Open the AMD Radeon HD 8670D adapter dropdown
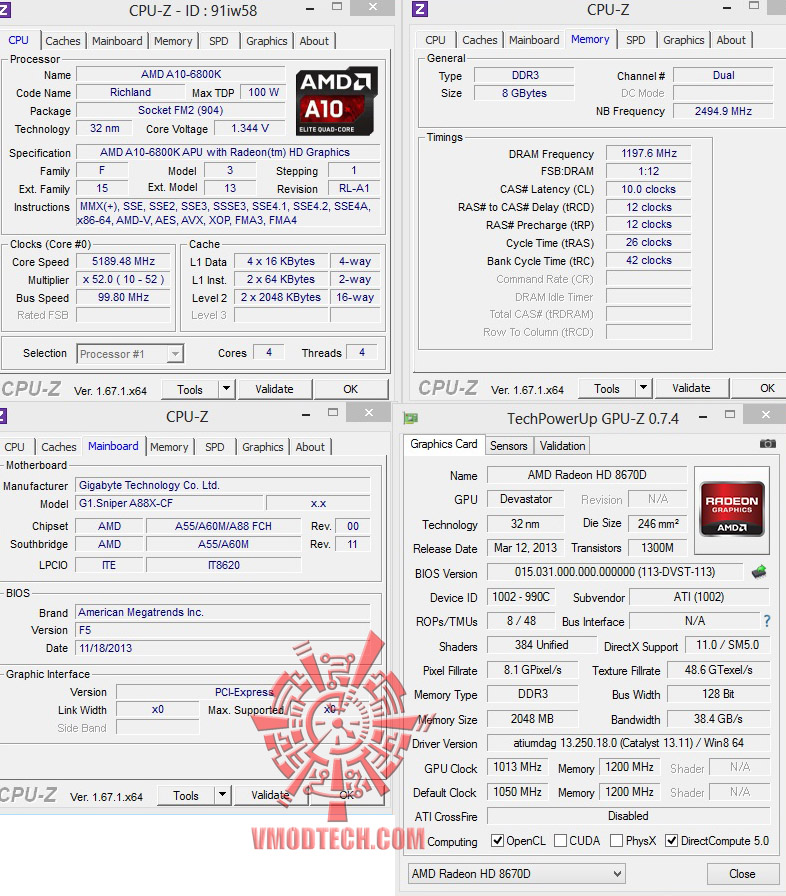786x896 pixels. tap(516, 874)
